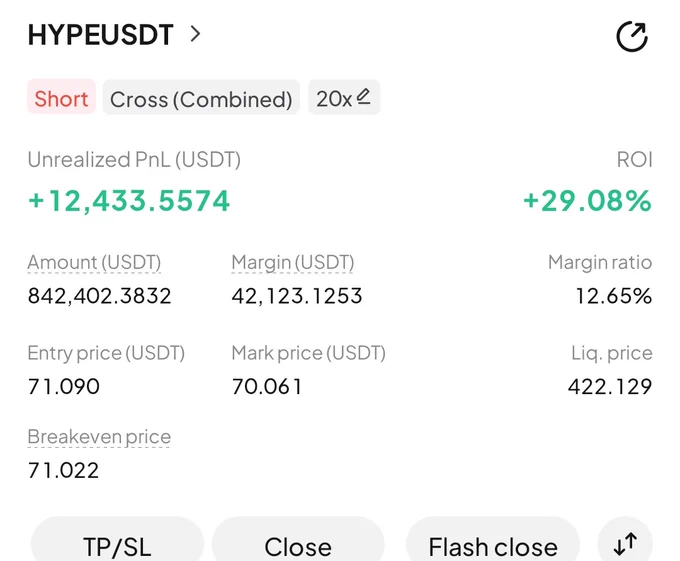Tap the ROI percentage +29.08%
This screenshot has width=680, height=561.
(x=588, y=201)
